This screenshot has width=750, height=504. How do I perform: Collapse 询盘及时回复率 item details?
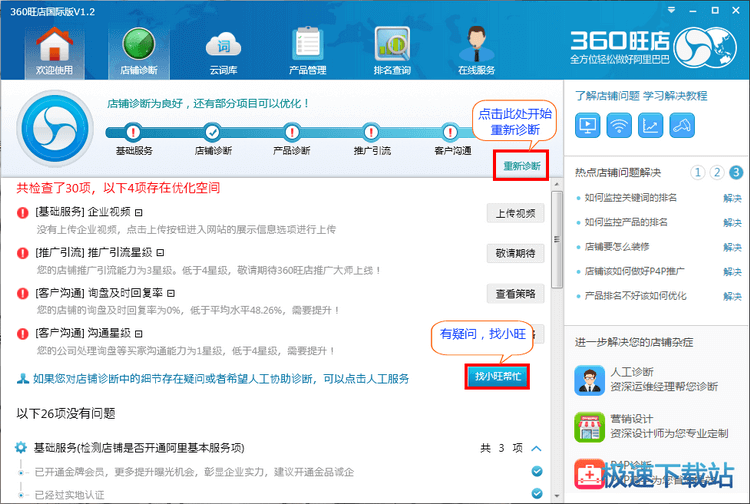click(171, 293)
